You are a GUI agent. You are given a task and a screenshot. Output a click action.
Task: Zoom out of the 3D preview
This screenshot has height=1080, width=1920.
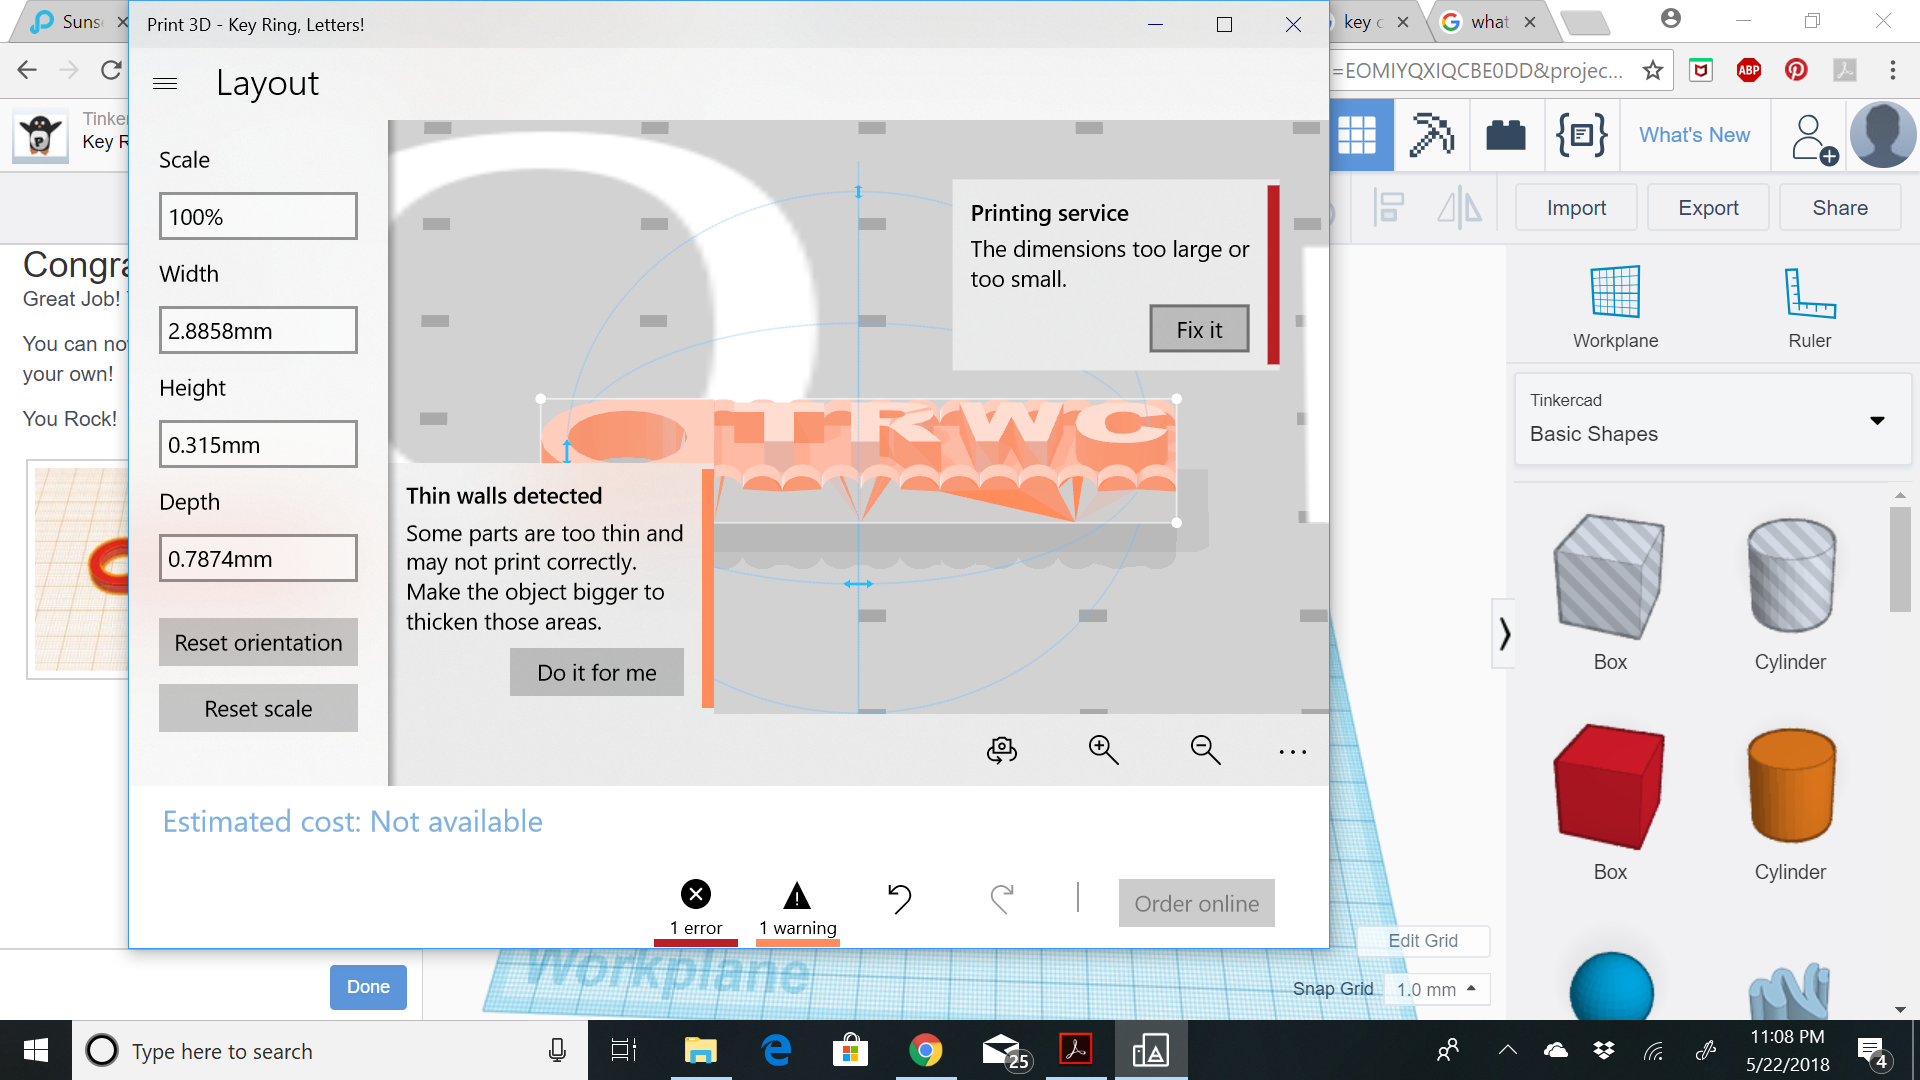pos(1205,750)
